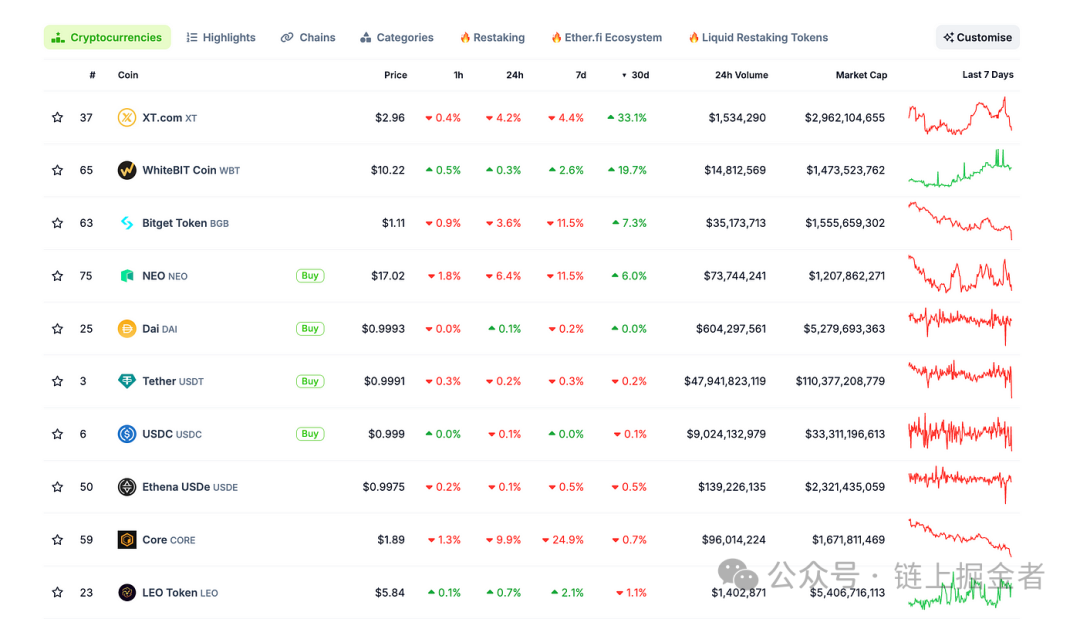Open the XT.com coin page link

tap(169, 118)
